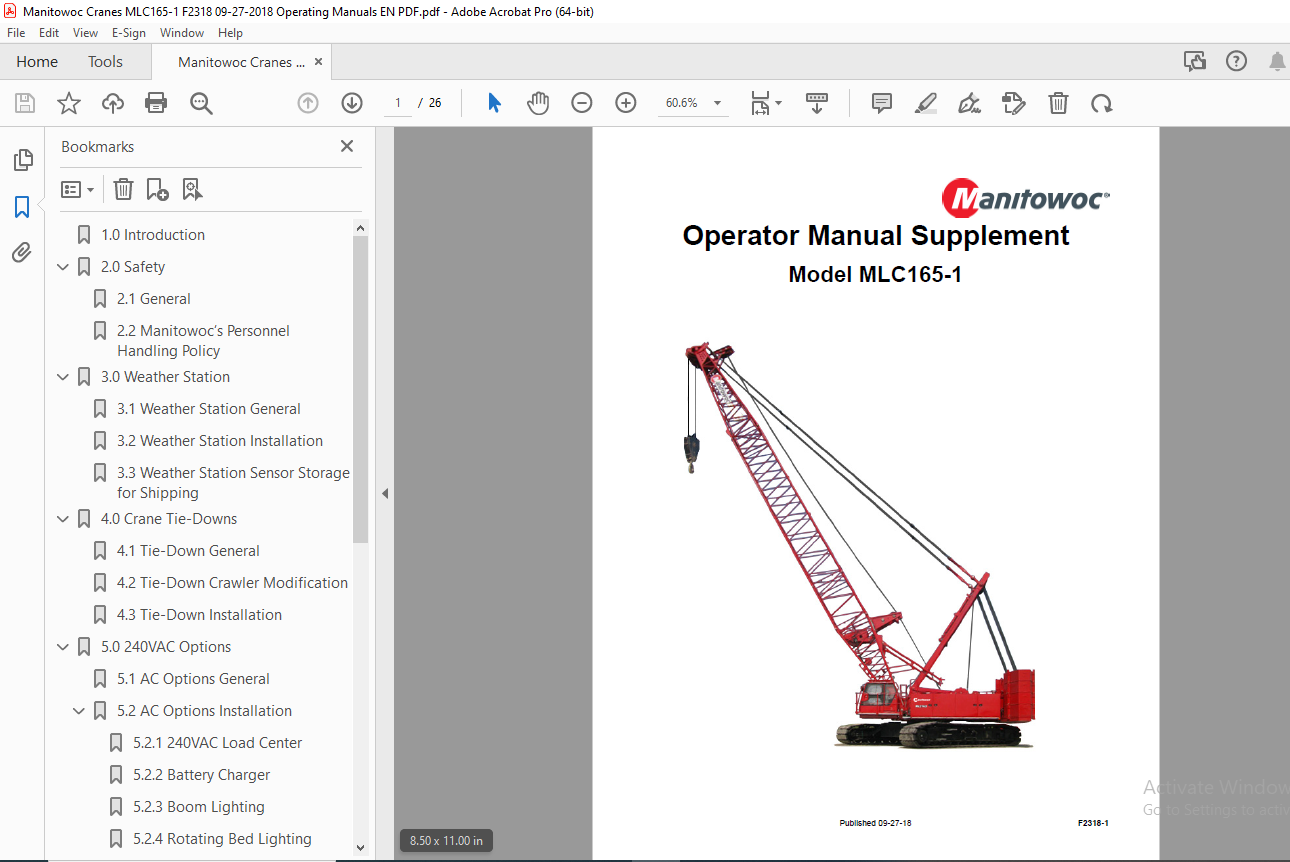The image size is (1290, 862).
Task: Collapse the navigation pane with side arrow
Action: (x=385, y=493)
